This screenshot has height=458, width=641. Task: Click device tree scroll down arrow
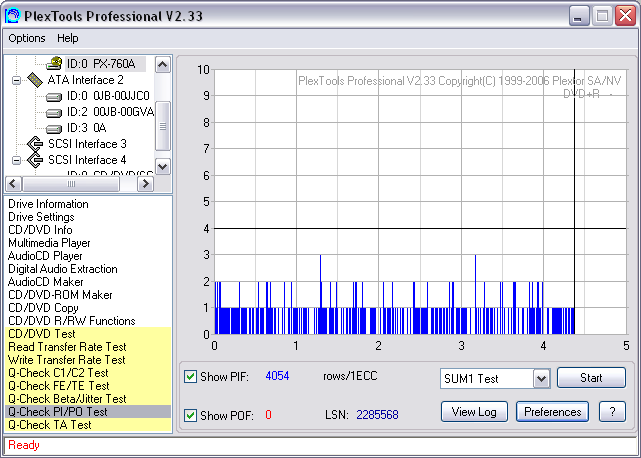(163, 166)
